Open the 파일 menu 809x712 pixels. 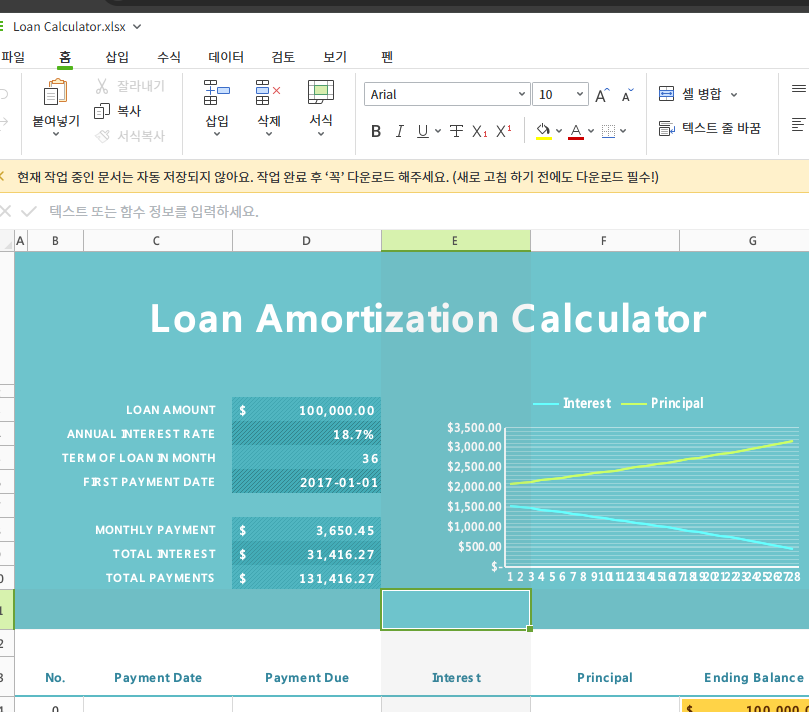tap(13, 57)
